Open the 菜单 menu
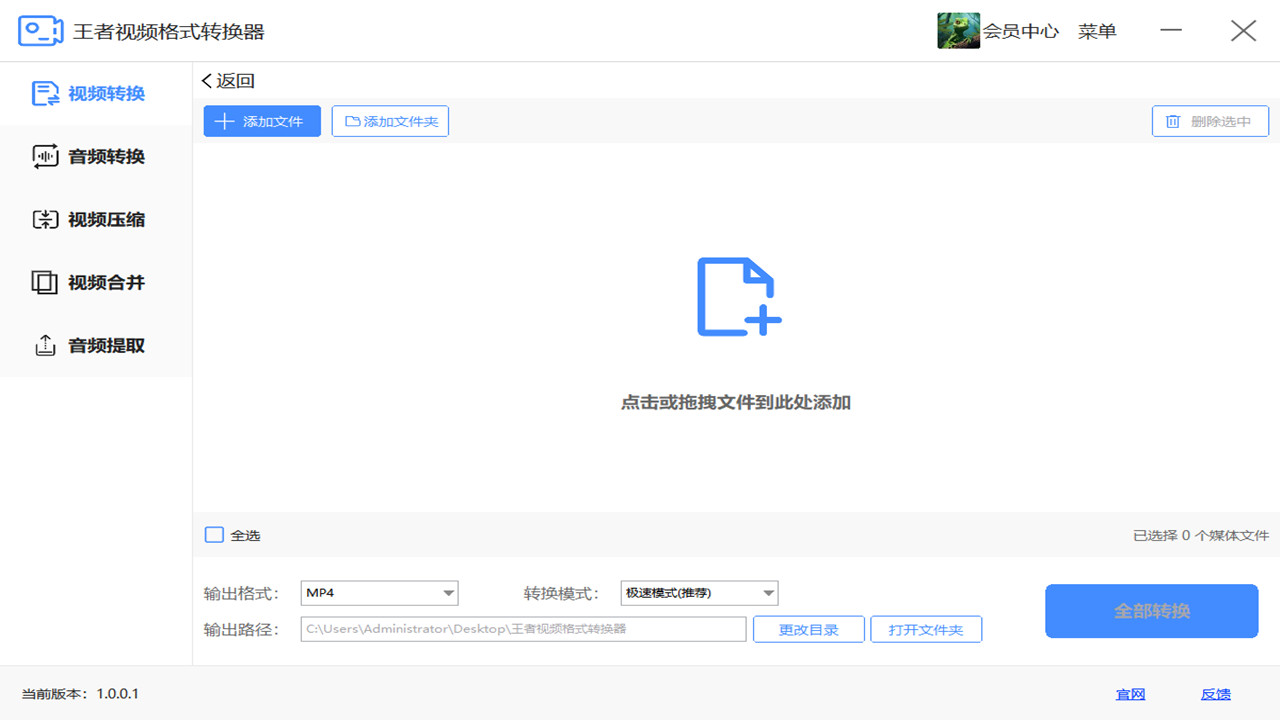1280x720 pixels. pos(1096,30)
